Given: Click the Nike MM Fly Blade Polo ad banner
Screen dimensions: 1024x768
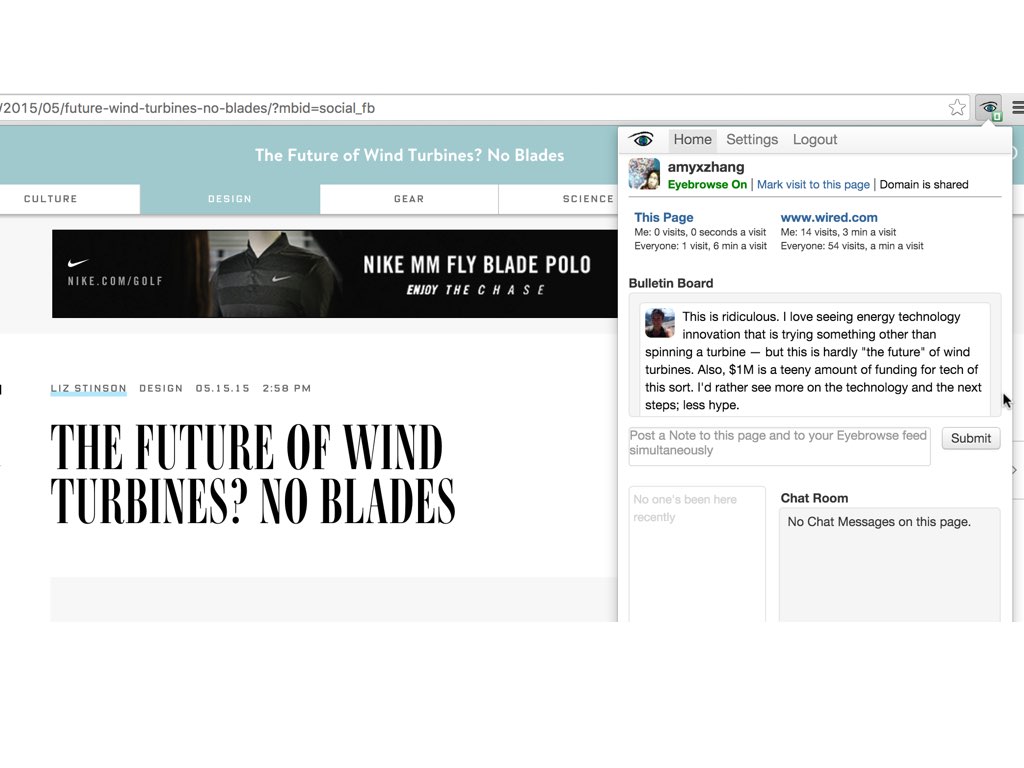Looking at the screenshot, I should pyautogui.click(x=334, y=274).
